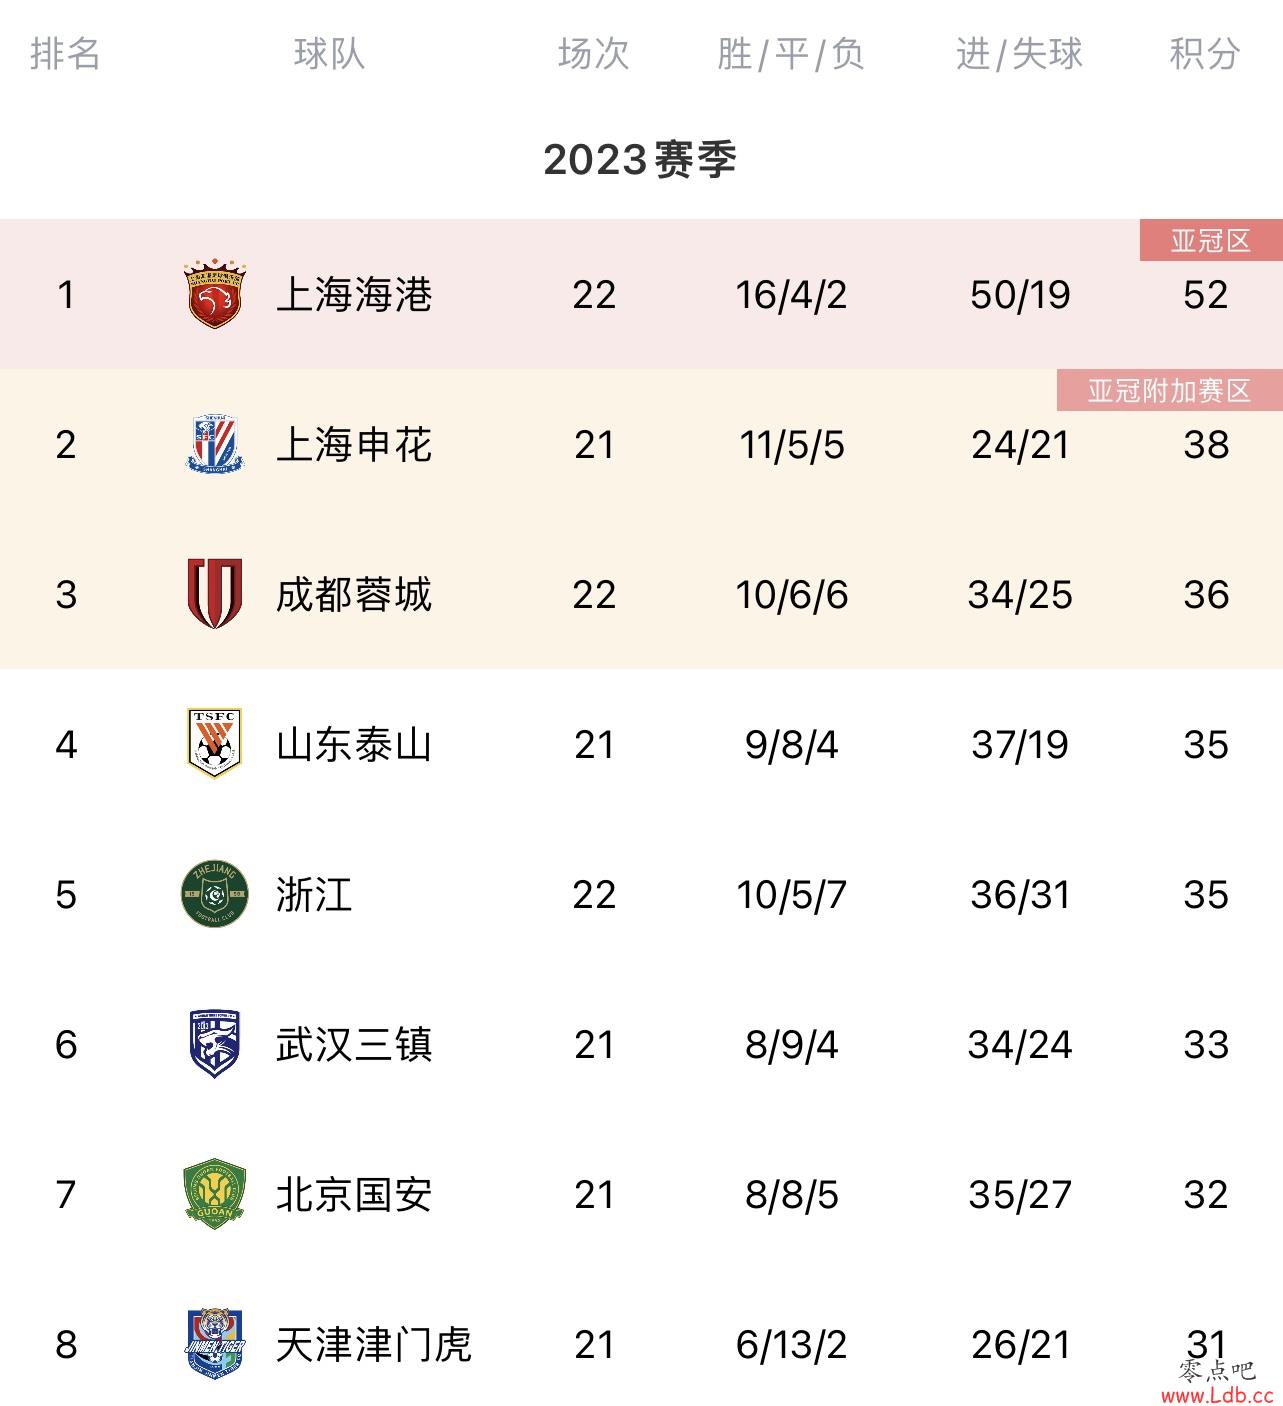Click the 进/失球 column header
Screen dimensions: 1283x1406
pyautogui.click(x=1019, y=53)
